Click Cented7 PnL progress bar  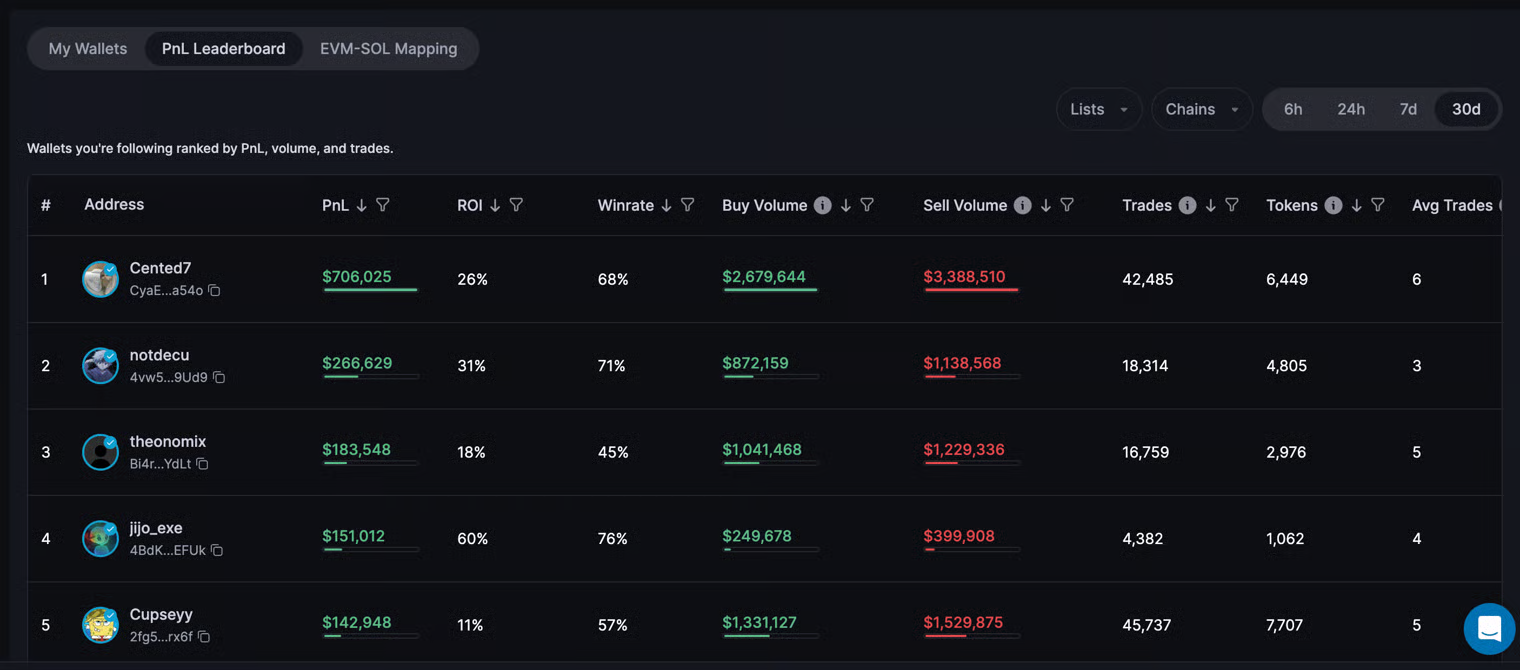(x=370, y=290)
